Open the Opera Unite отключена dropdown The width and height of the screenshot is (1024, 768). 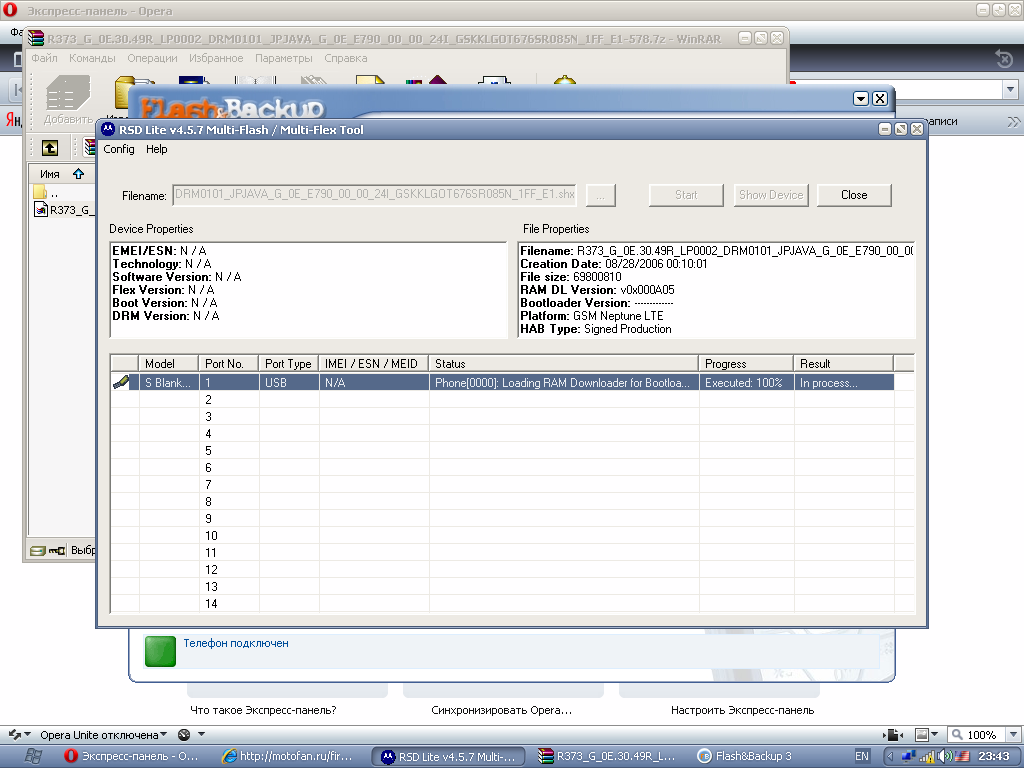pyautogui.click(x=103, y=735)
